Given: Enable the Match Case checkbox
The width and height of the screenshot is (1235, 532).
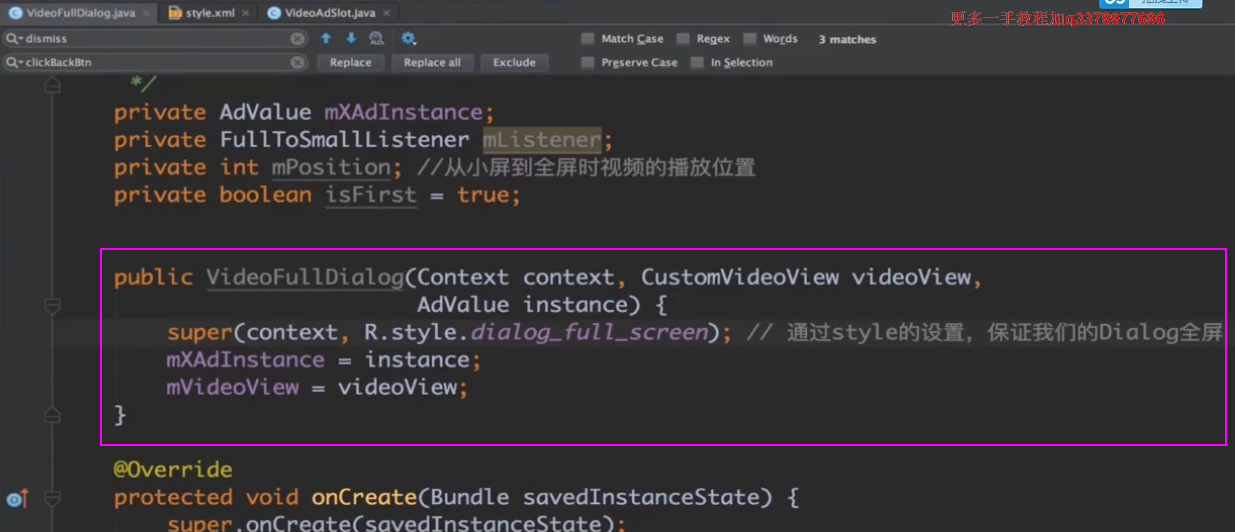Looking at the screenshot, I should coord(588,39).
